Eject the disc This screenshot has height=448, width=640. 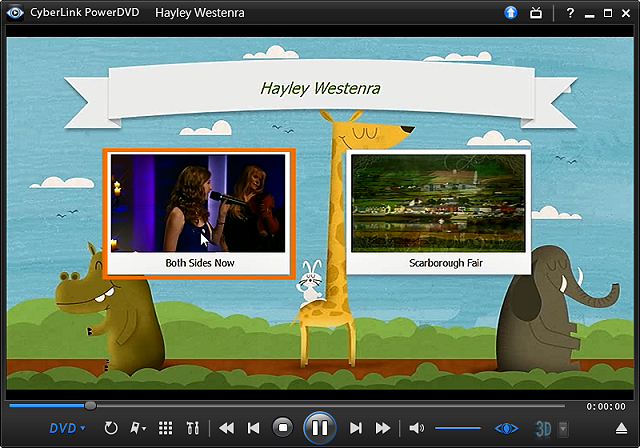pyautogui.click(x=621, y=429)
